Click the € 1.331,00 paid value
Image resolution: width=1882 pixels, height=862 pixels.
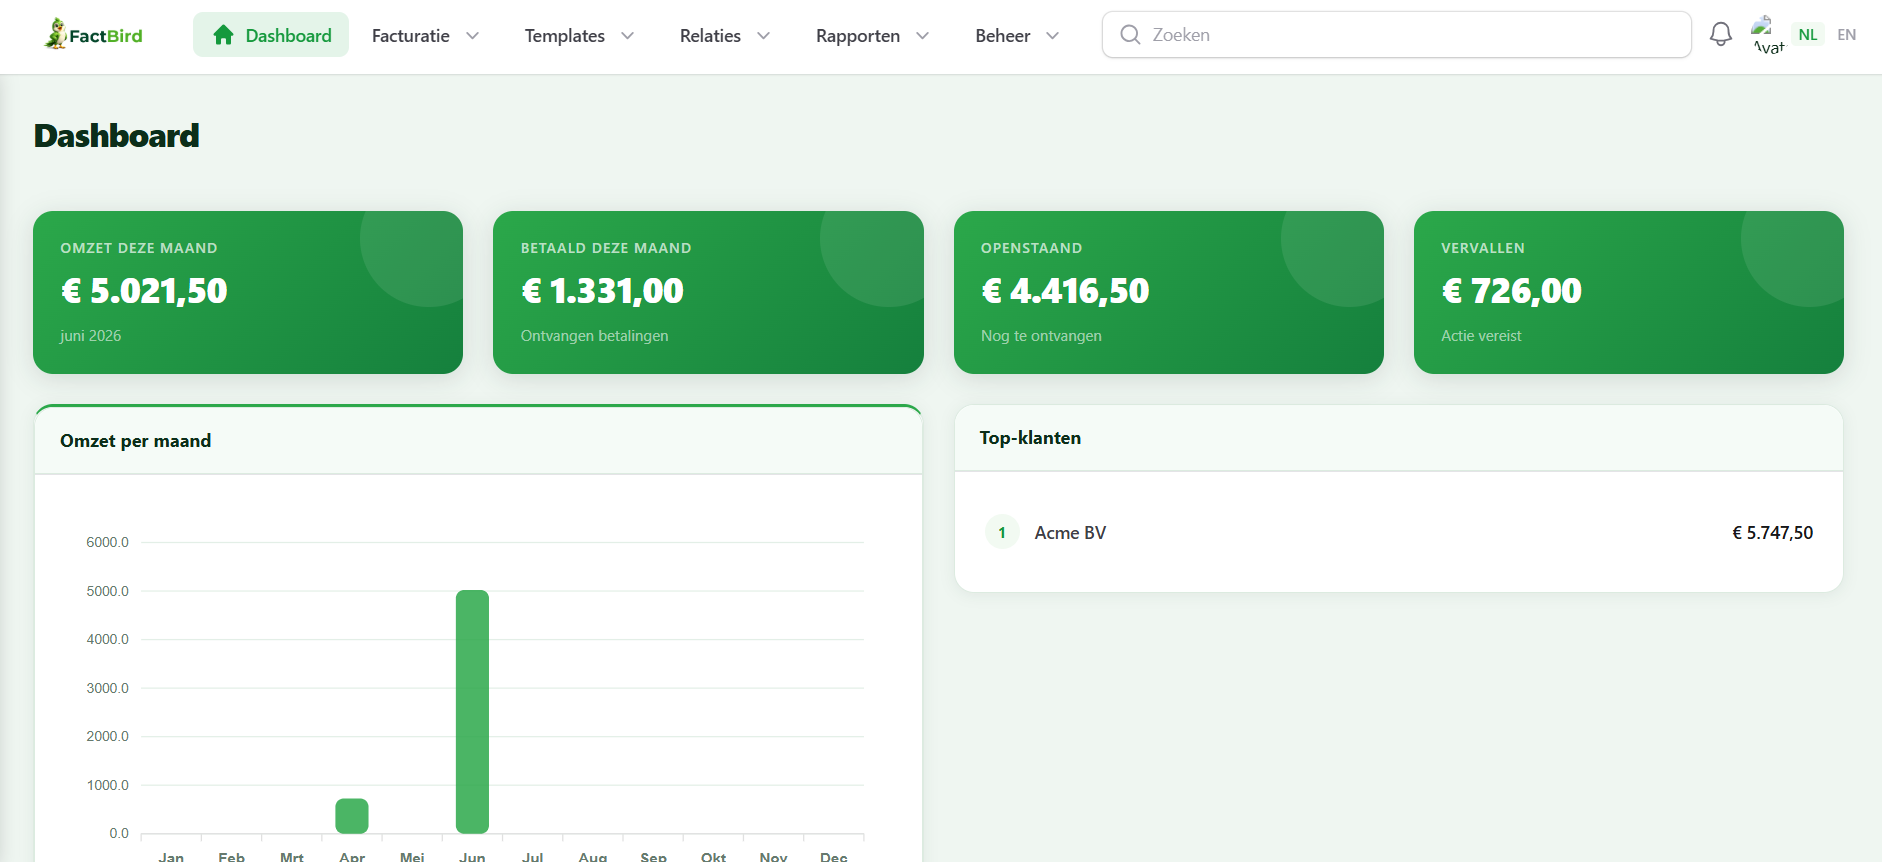pos(603,291)
